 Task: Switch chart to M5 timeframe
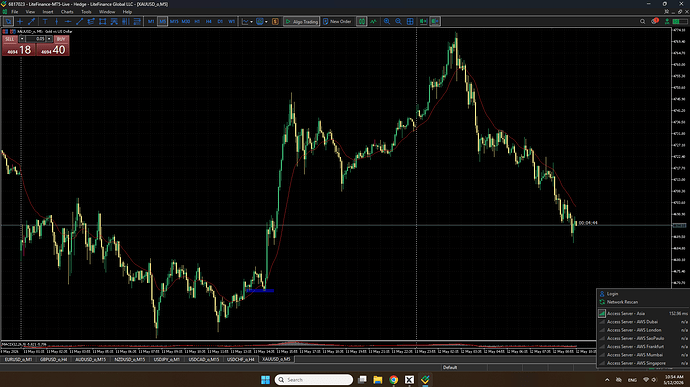click(162, 21)
